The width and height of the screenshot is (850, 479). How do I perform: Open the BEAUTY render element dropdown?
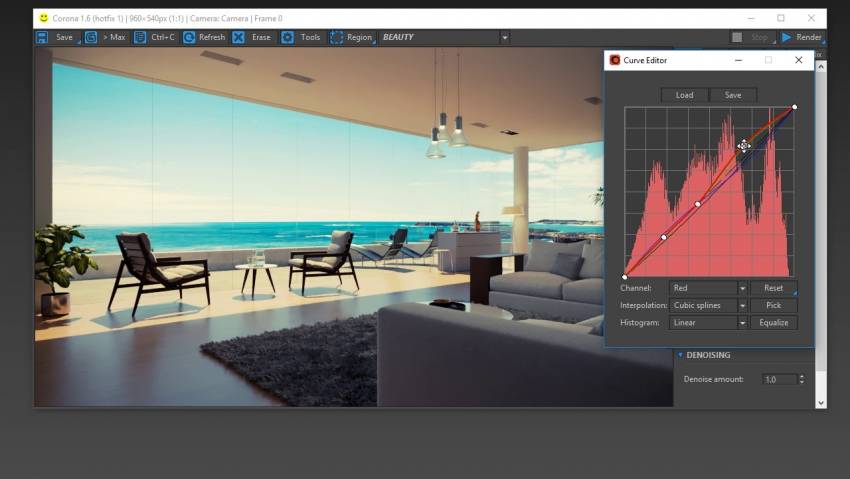(445, 37)
